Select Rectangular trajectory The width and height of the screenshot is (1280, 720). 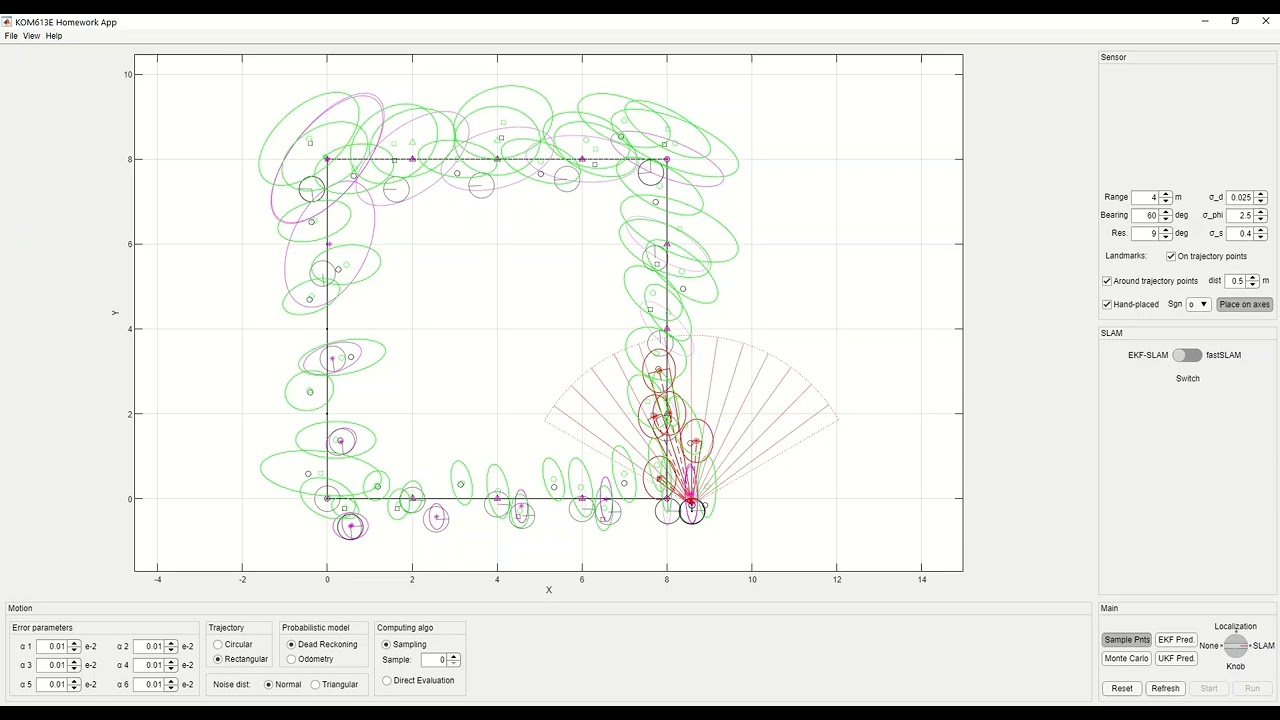coord(218,659)
